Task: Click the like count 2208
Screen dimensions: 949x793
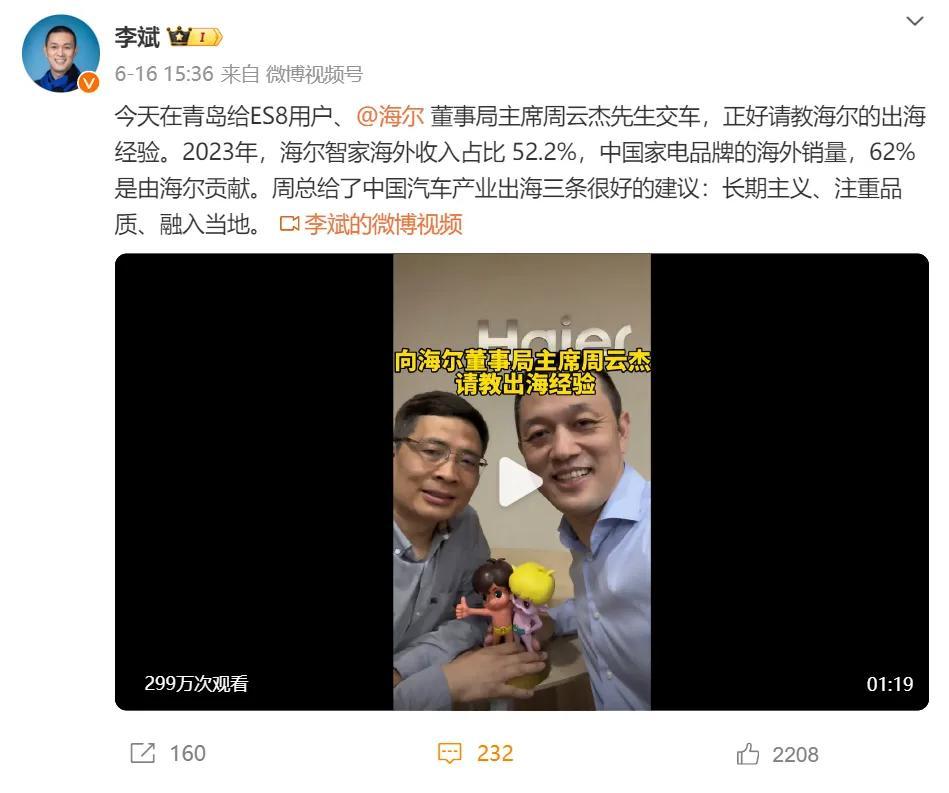Action: (795, 754)
